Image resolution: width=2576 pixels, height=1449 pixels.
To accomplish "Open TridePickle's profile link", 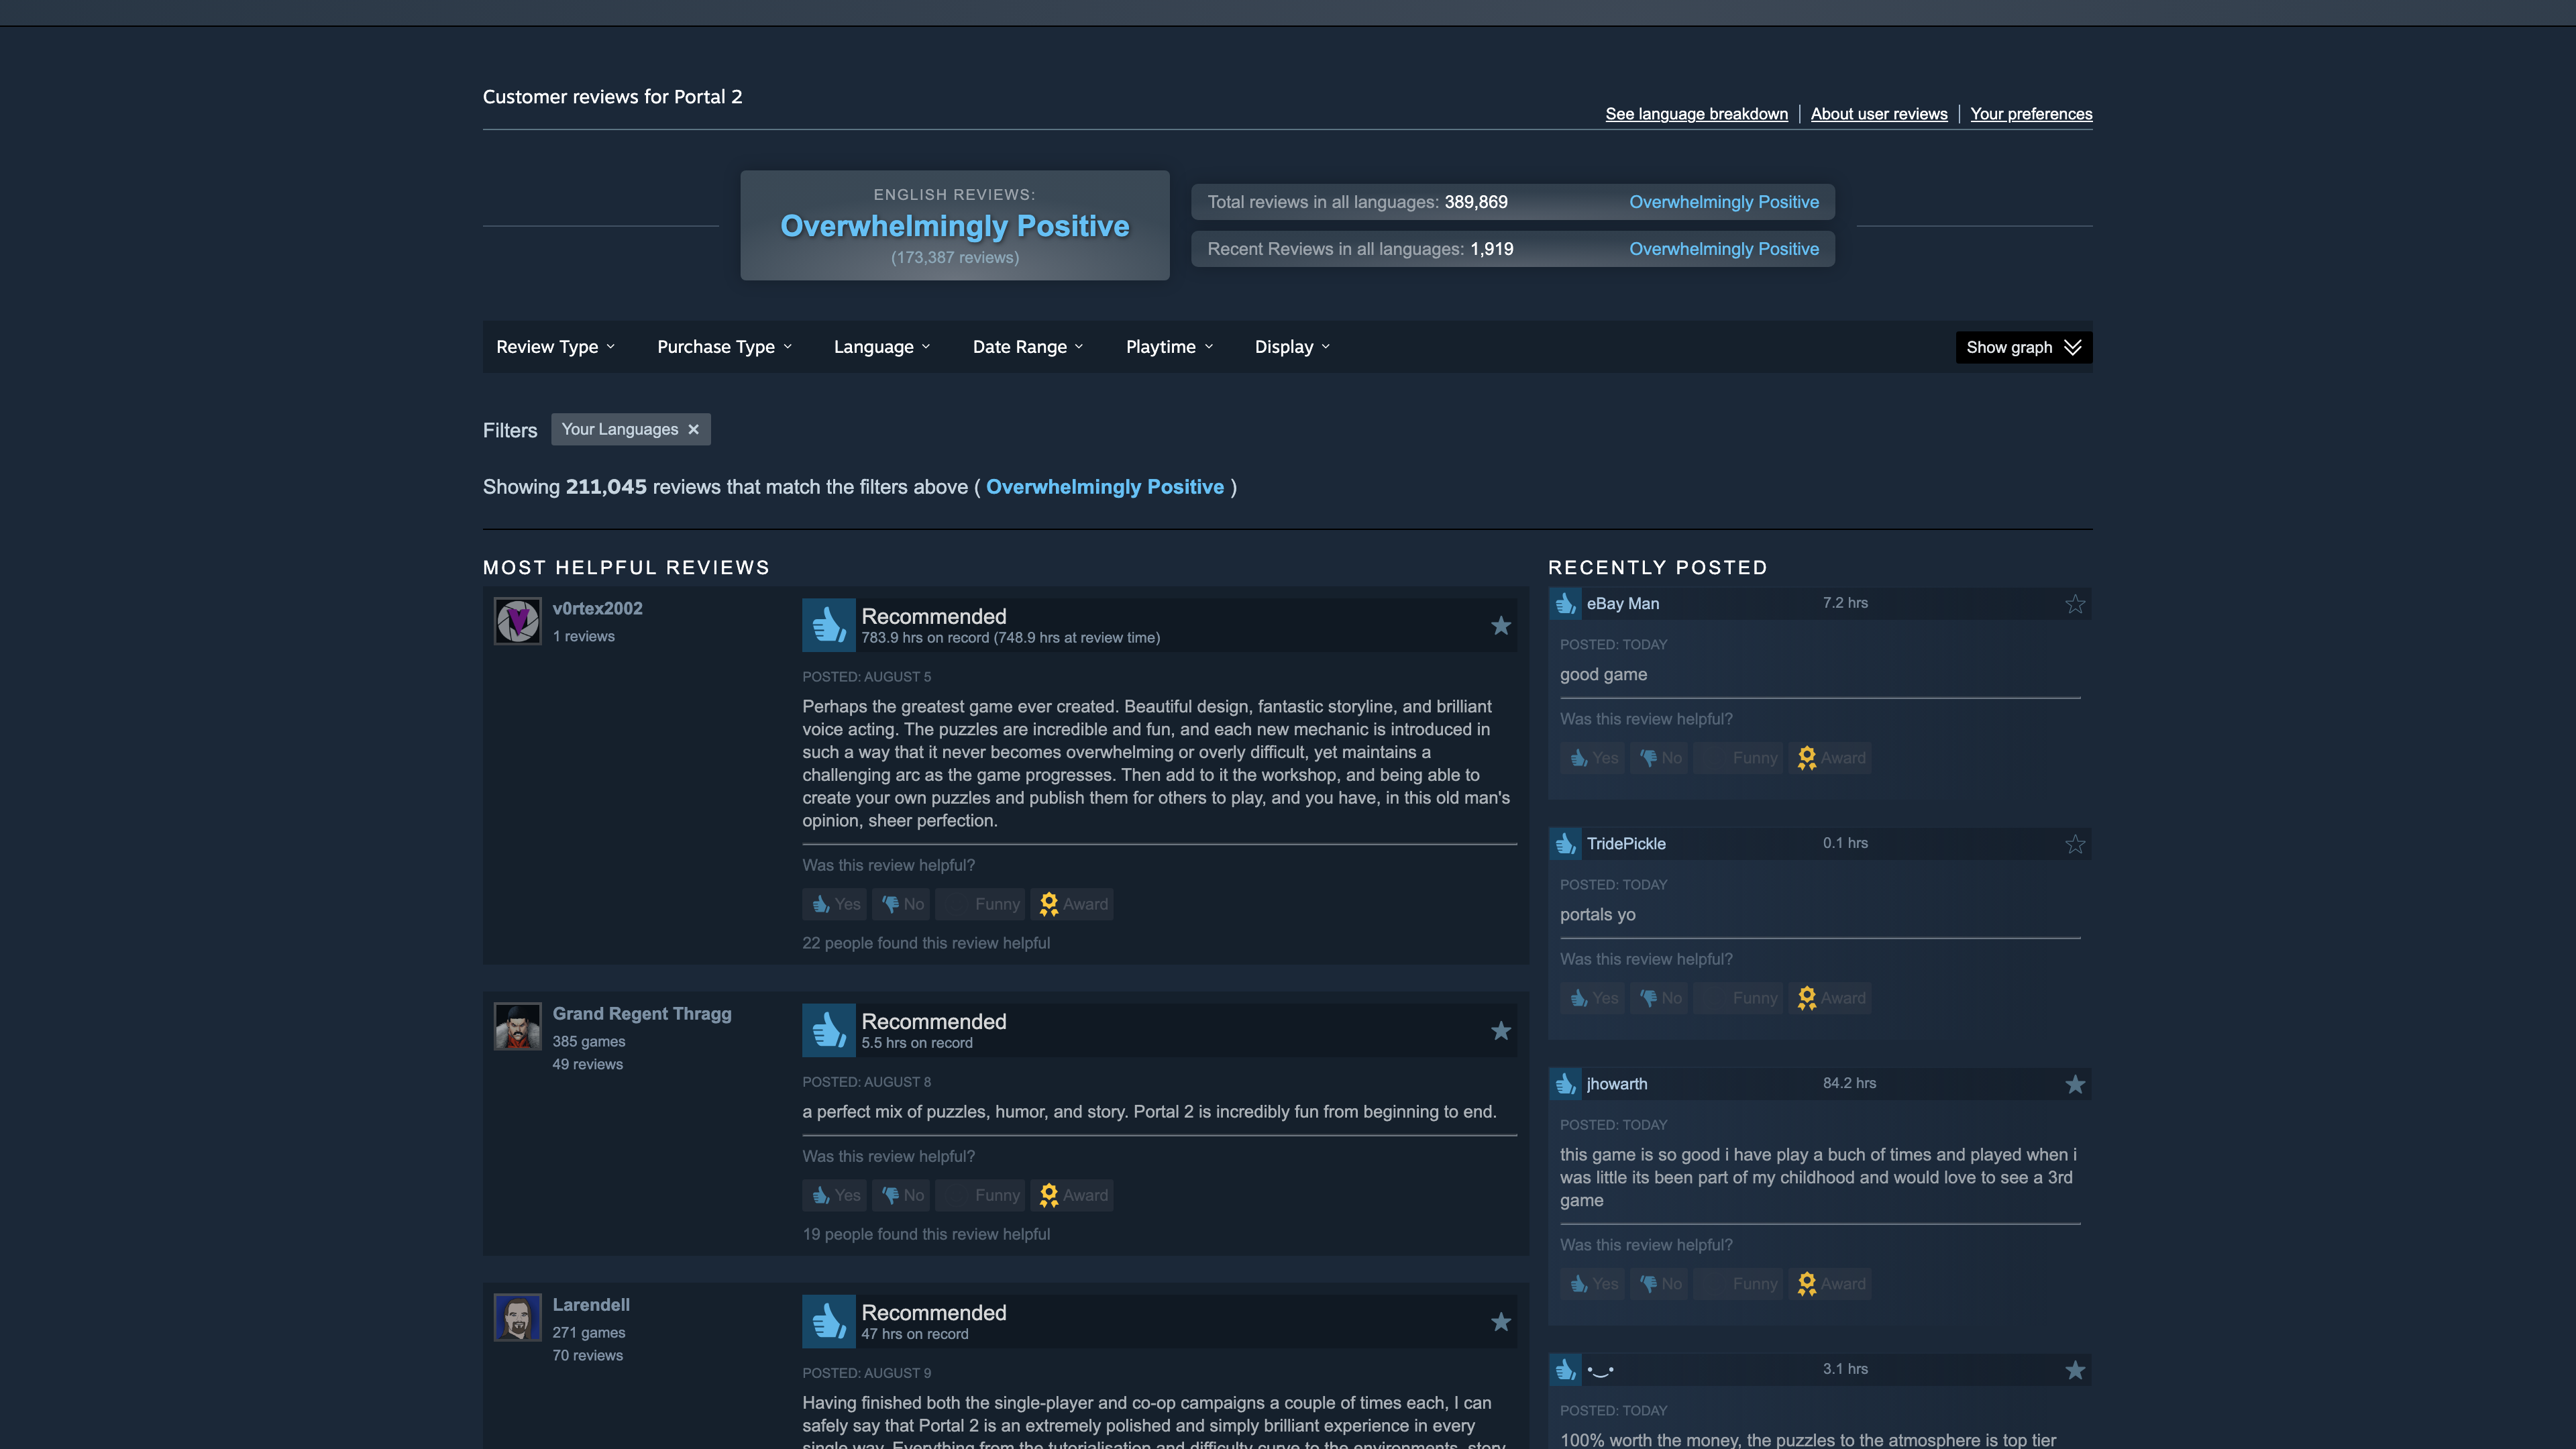I will pyautogui.click(x=1626, y=843).
